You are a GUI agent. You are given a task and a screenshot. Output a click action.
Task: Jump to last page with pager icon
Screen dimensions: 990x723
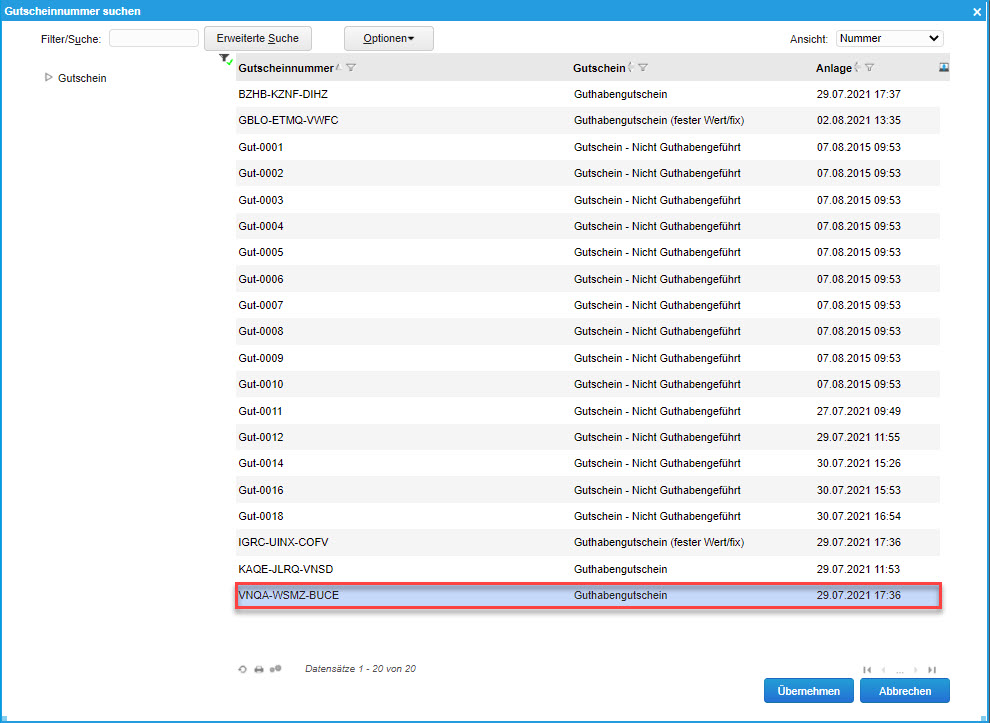point(932,669)
